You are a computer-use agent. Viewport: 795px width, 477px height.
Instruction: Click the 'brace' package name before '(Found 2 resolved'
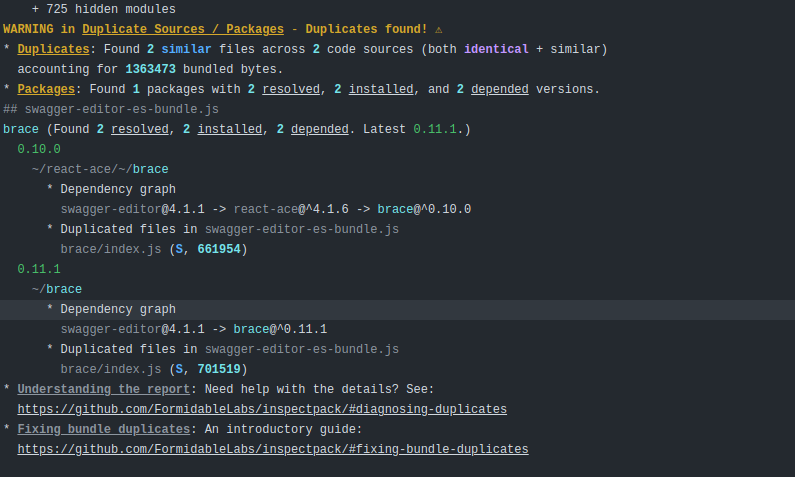click(x=21, y=129)
